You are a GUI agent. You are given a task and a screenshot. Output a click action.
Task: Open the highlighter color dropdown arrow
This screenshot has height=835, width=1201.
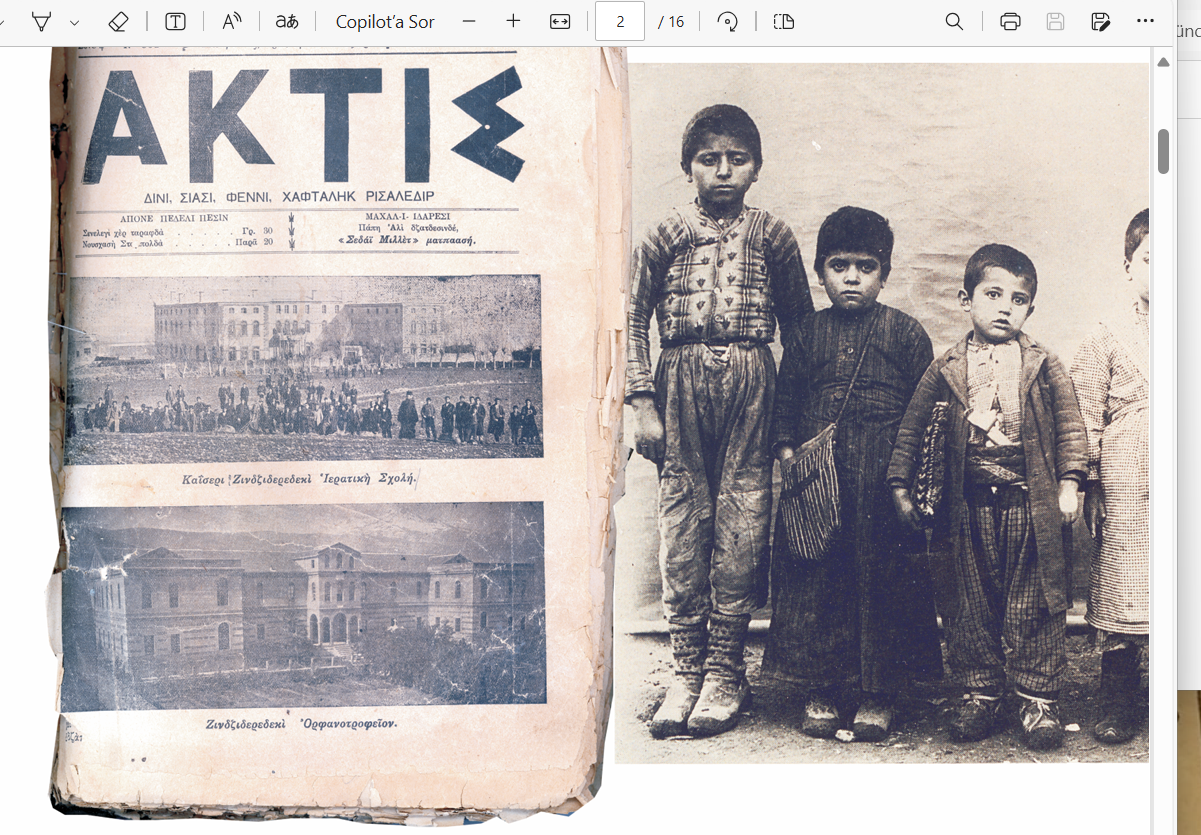[75, 22]
